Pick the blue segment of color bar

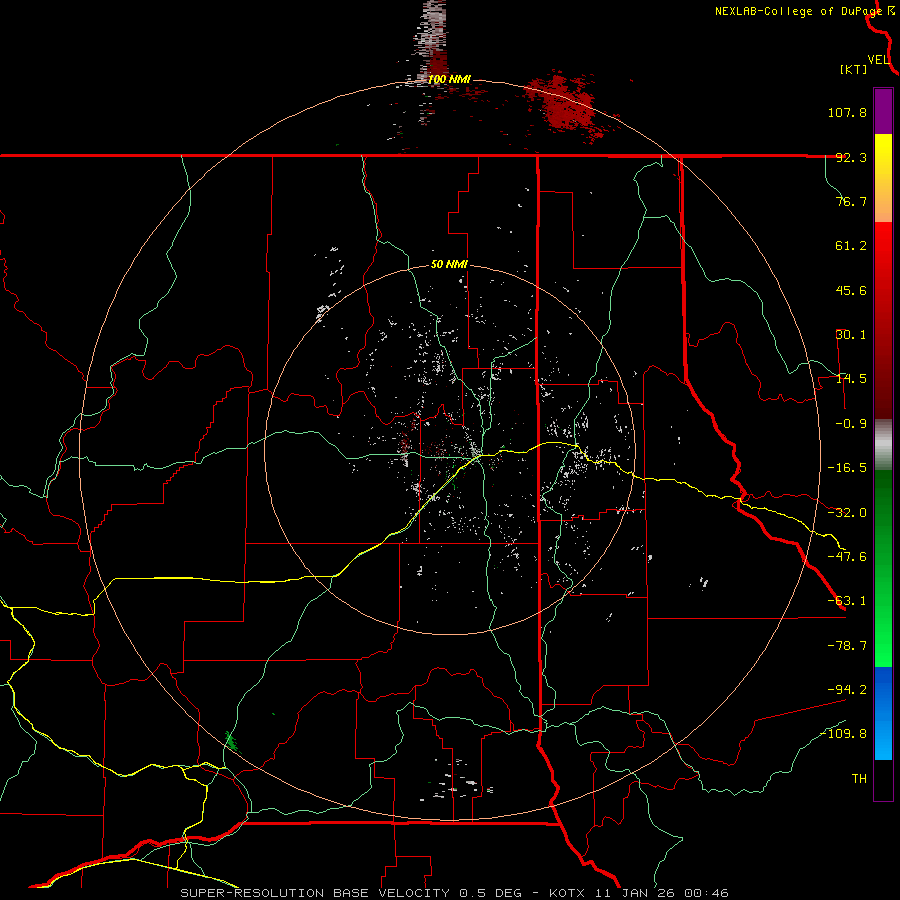(x=883, y=713)
